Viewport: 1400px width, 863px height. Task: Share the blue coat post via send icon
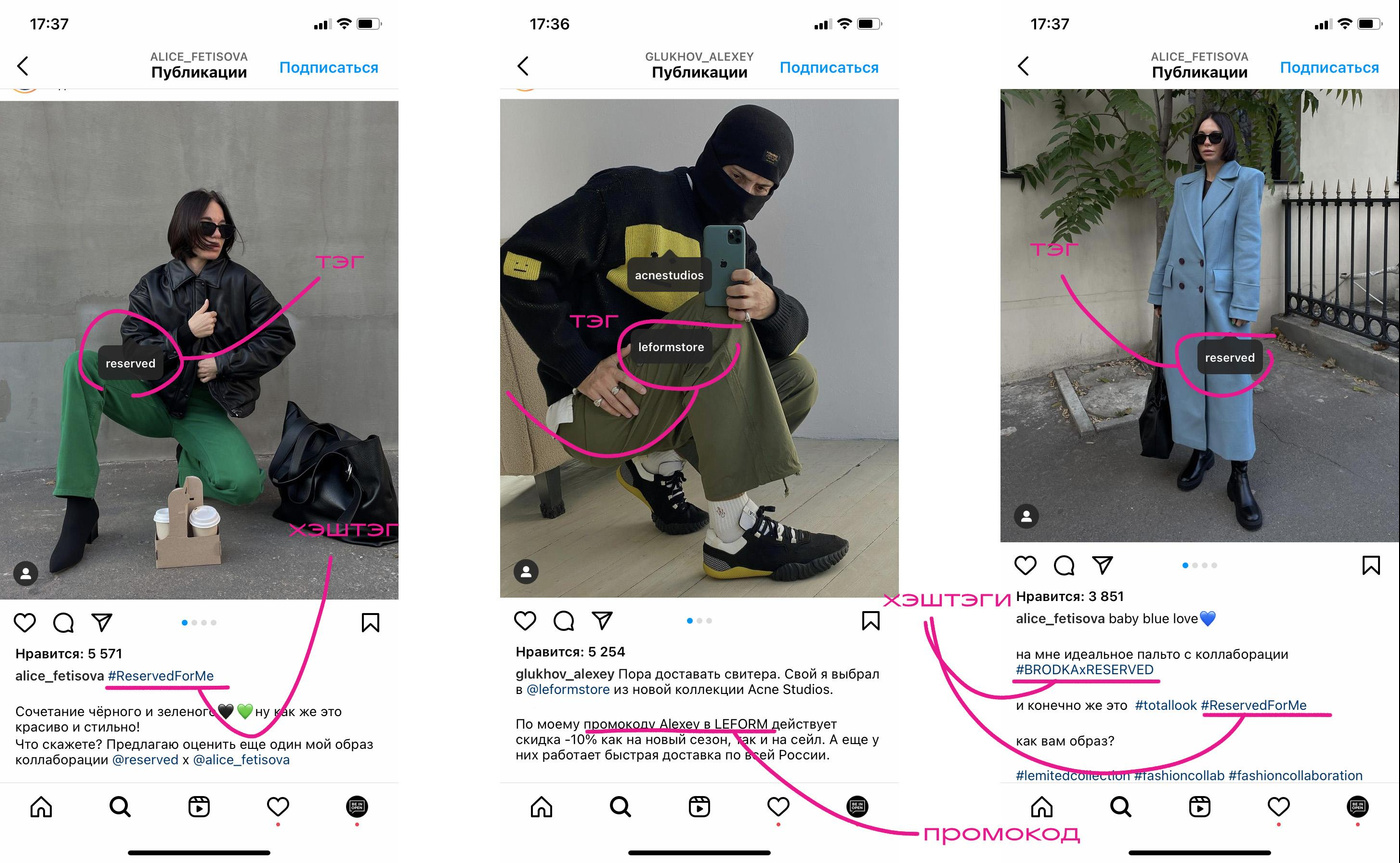coord(1102,565)
